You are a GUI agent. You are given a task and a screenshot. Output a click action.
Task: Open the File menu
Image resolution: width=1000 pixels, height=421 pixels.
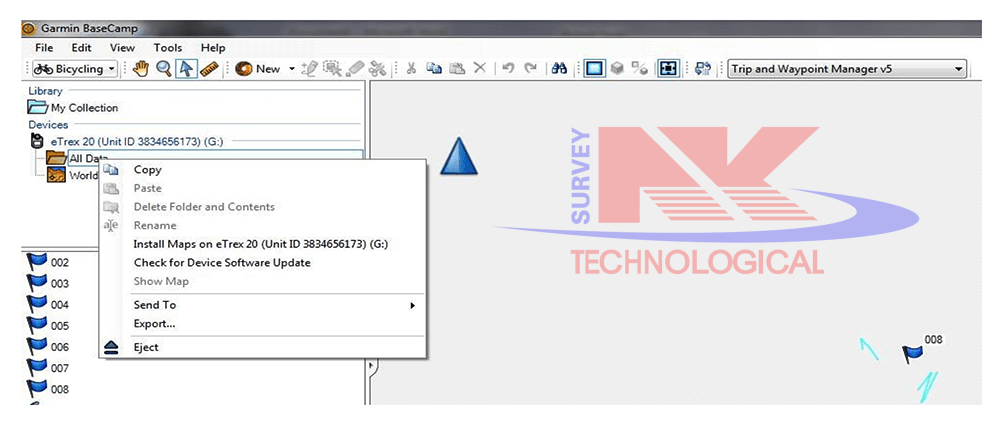[x=44, y=48]
